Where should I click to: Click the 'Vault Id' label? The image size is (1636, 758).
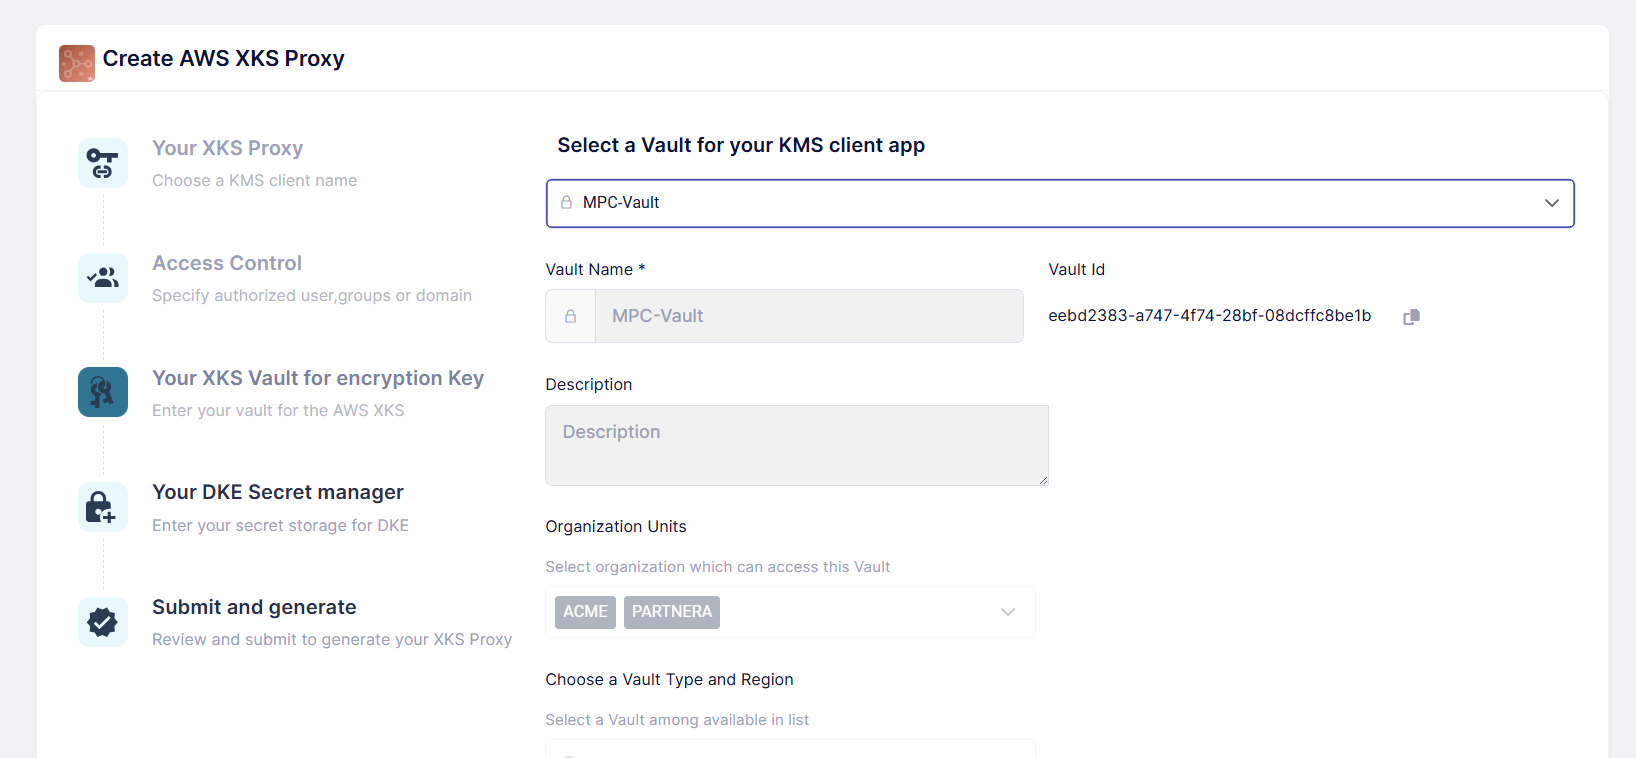[x=1076, y=270]
